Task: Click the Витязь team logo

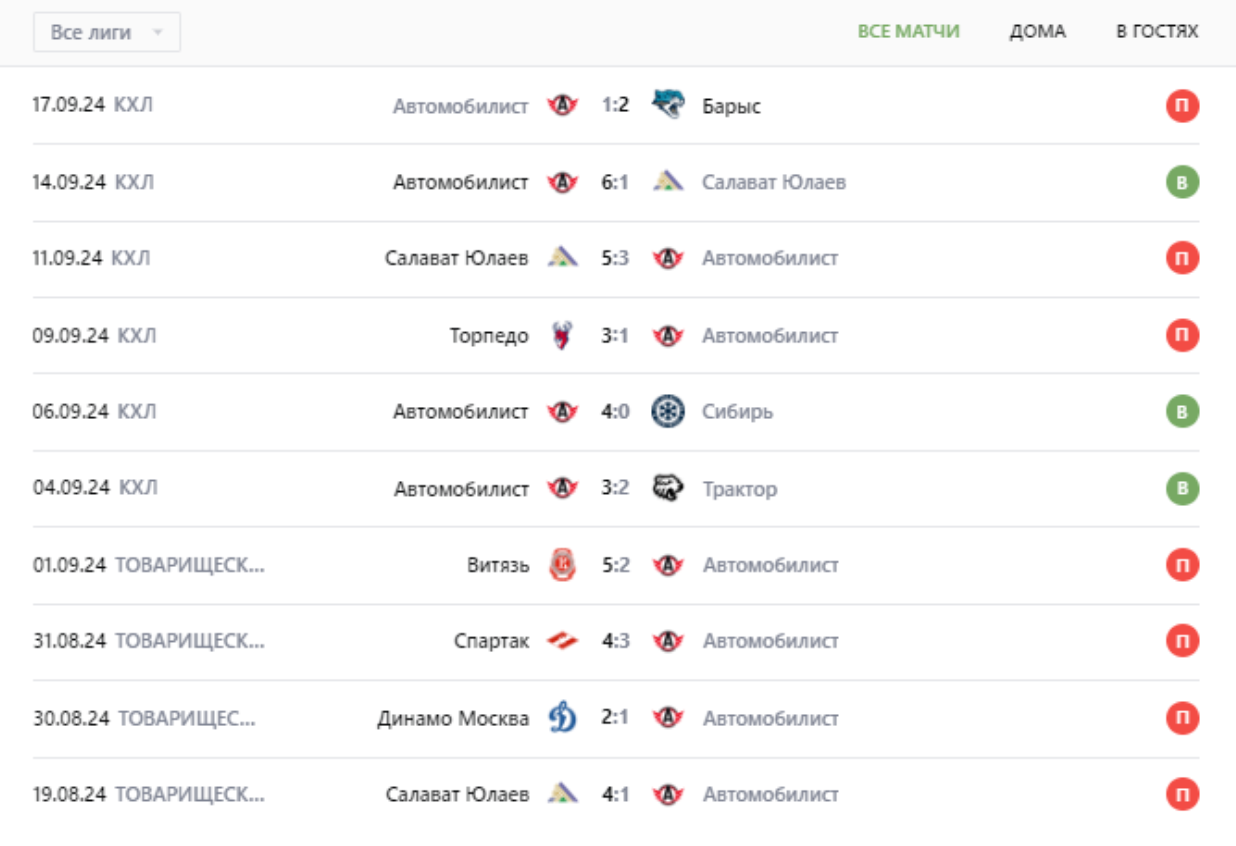Action: coord(563,566)
